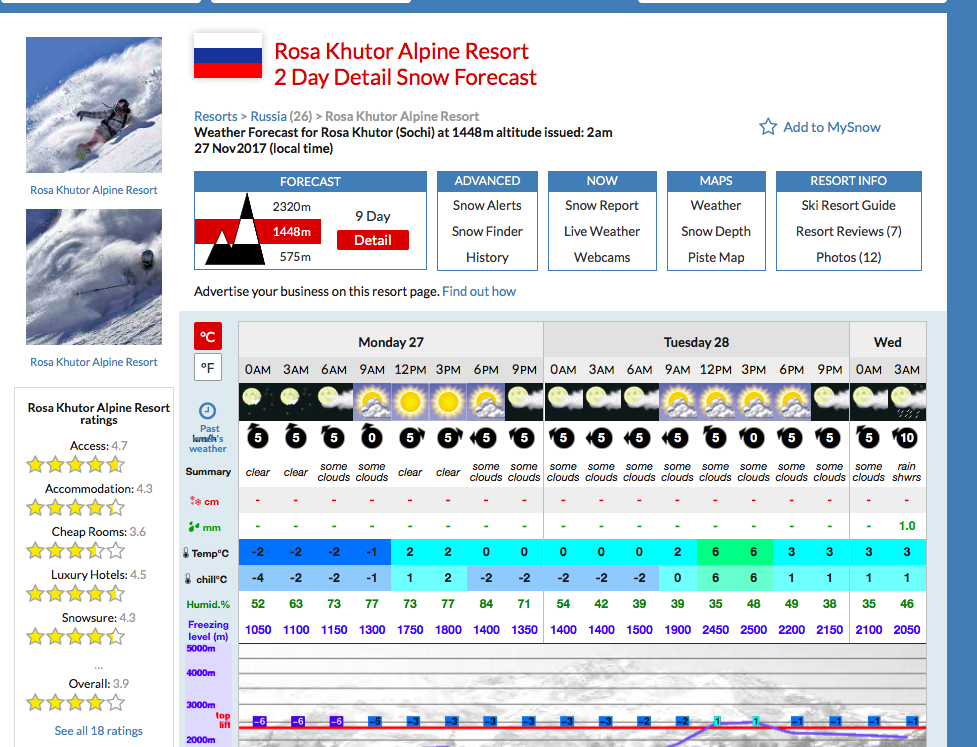The width and height of the screenshot is (977, 747).
Task: Open History under Advanced
Action: [x=487, y=257]
